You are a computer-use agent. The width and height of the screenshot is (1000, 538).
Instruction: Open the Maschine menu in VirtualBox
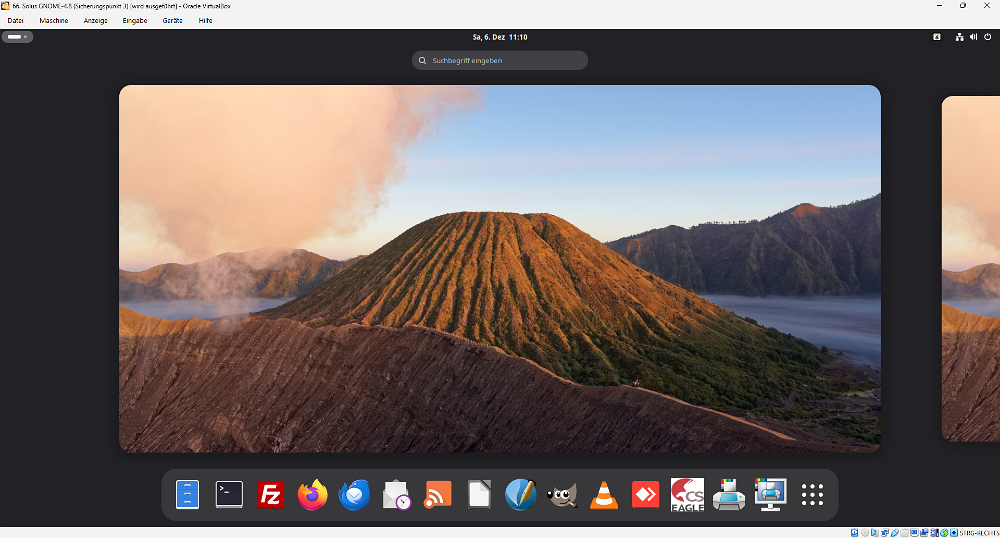click(x=54, y=20)
